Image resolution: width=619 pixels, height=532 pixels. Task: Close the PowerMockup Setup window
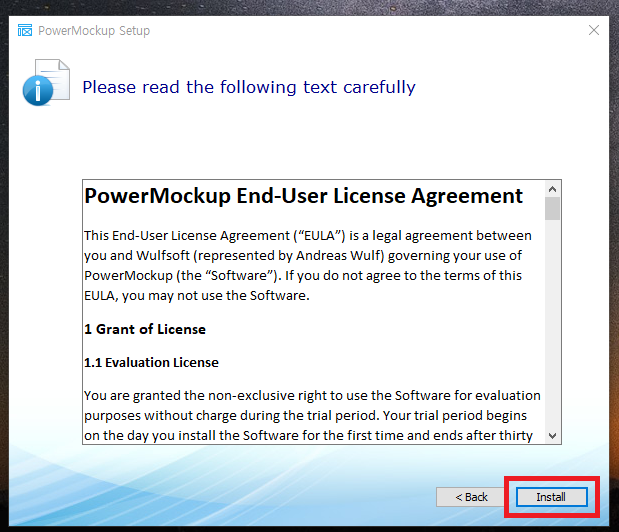tap(594, 30)
